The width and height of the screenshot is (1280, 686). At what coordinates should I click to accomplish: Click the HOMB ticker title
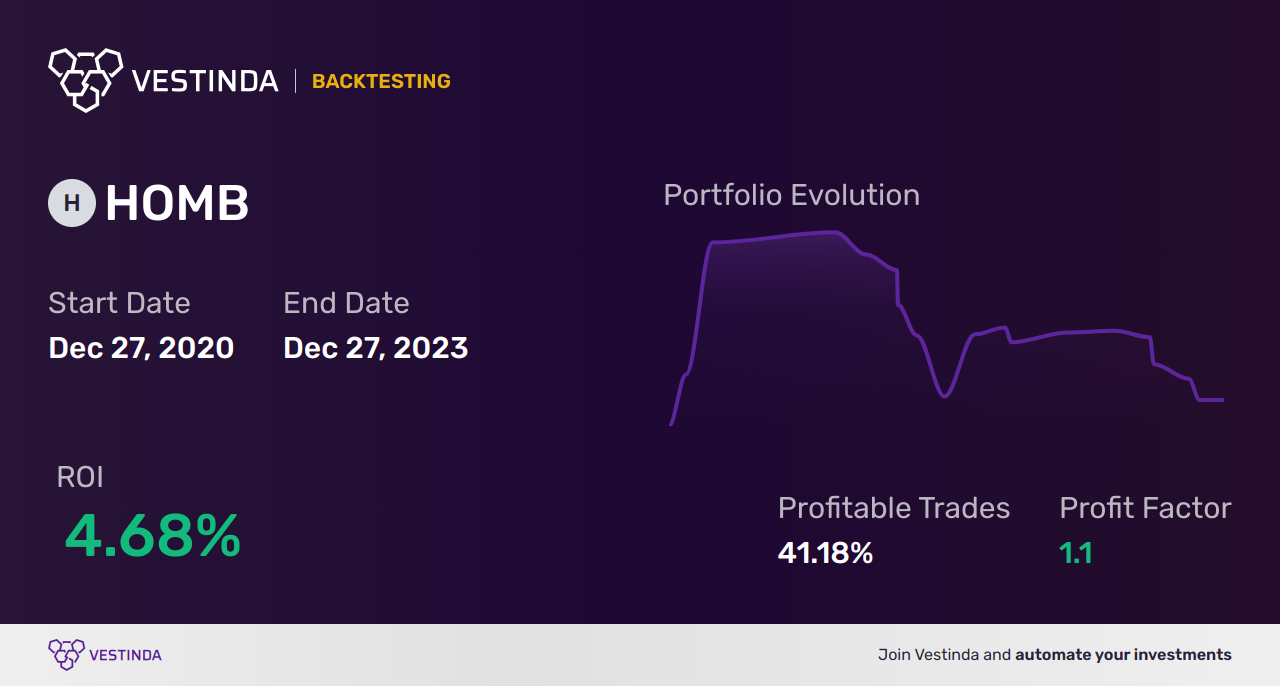tap(177, 204)
